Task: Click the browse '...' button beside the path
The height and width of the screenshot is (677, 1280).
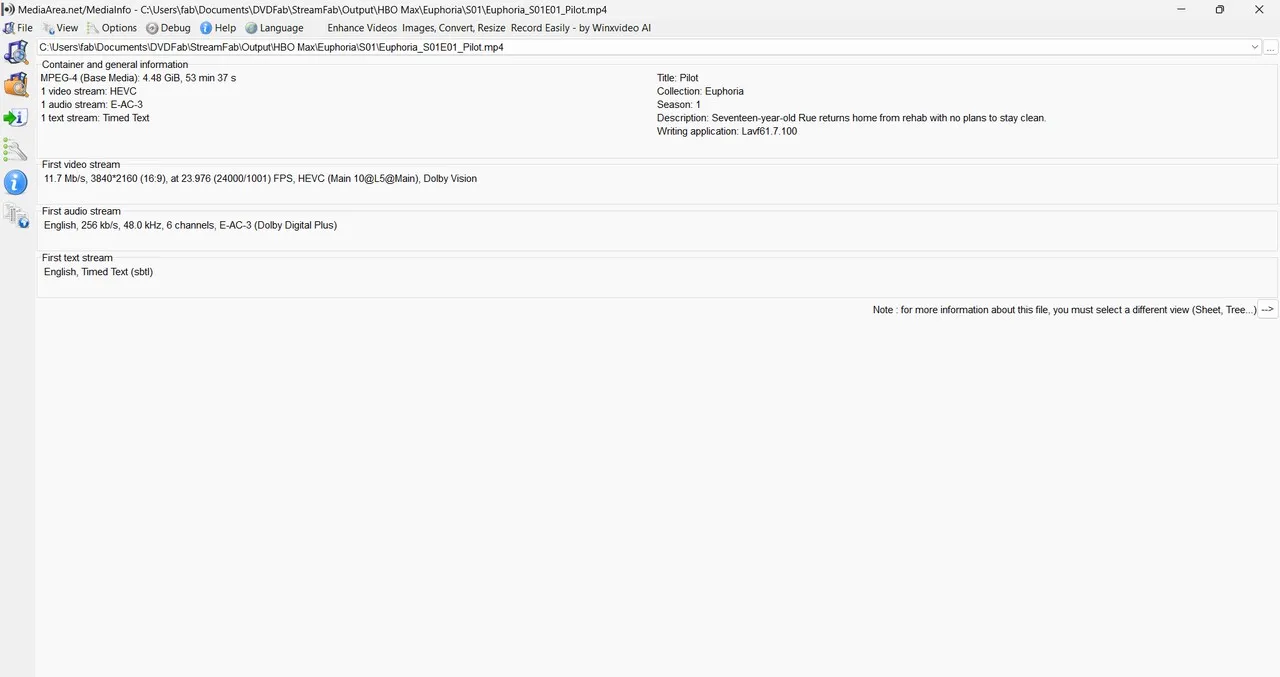Action: click(x=1272, y=47)
